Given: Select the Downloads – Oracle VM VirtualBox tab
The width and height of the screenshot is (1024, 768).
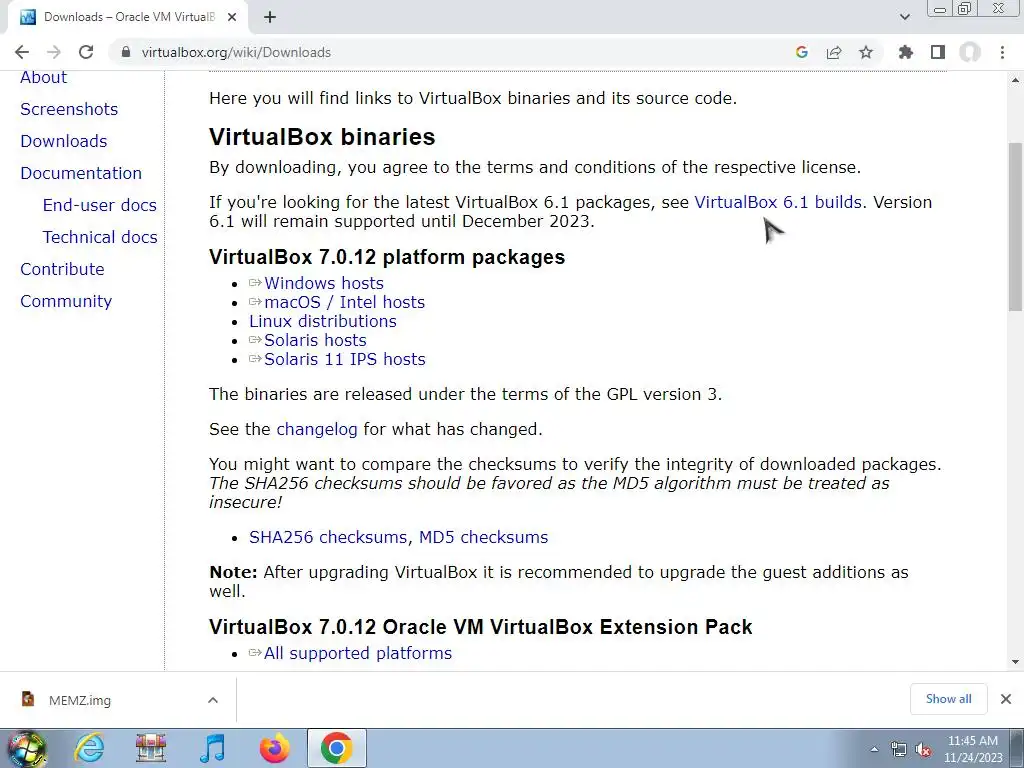Looking at the screenshot, I should (128, 17).
